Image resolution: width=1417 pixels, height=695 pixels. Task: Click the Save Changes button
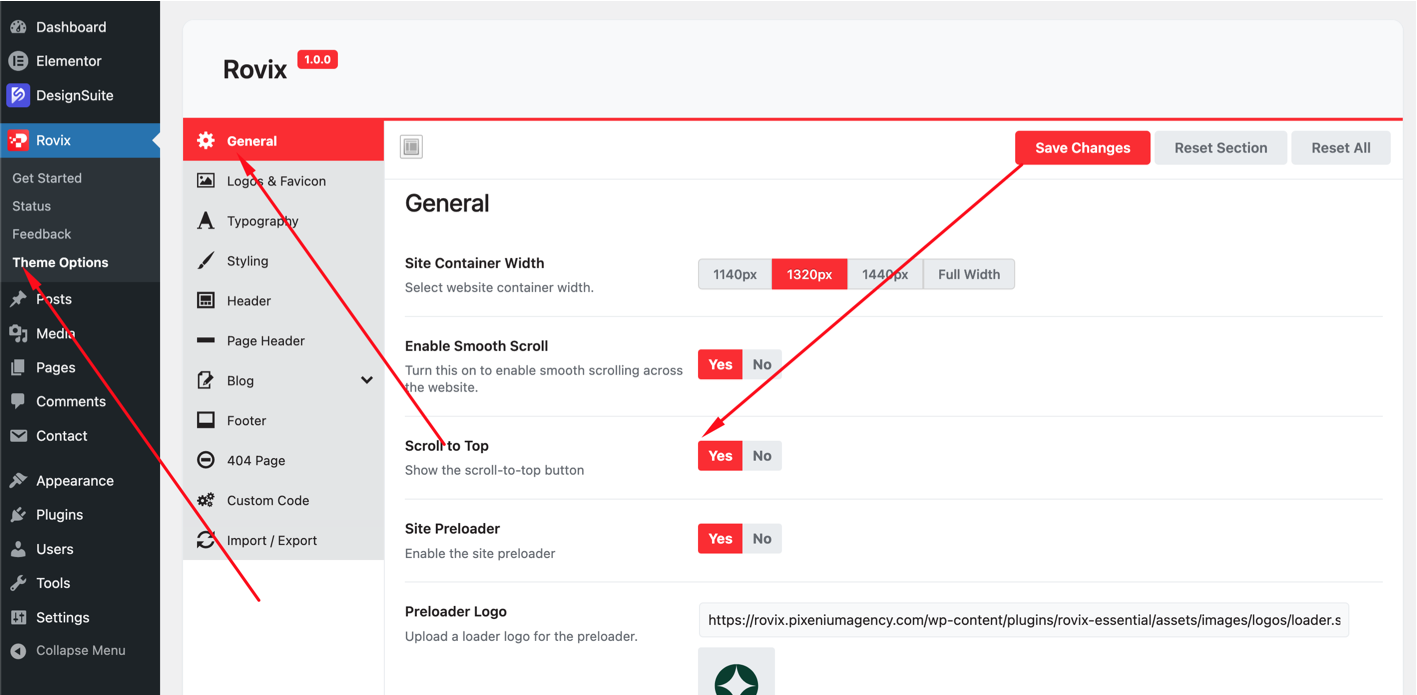click(x=1083, y=148)
